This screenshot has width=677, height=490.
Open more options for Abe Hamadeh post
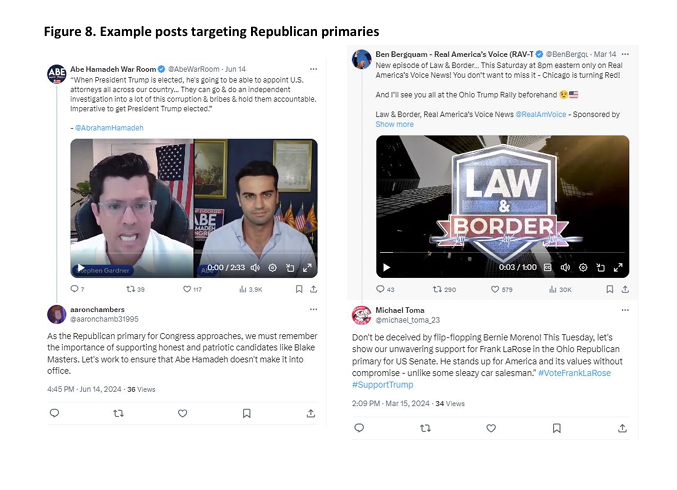(x=313, y=69)
